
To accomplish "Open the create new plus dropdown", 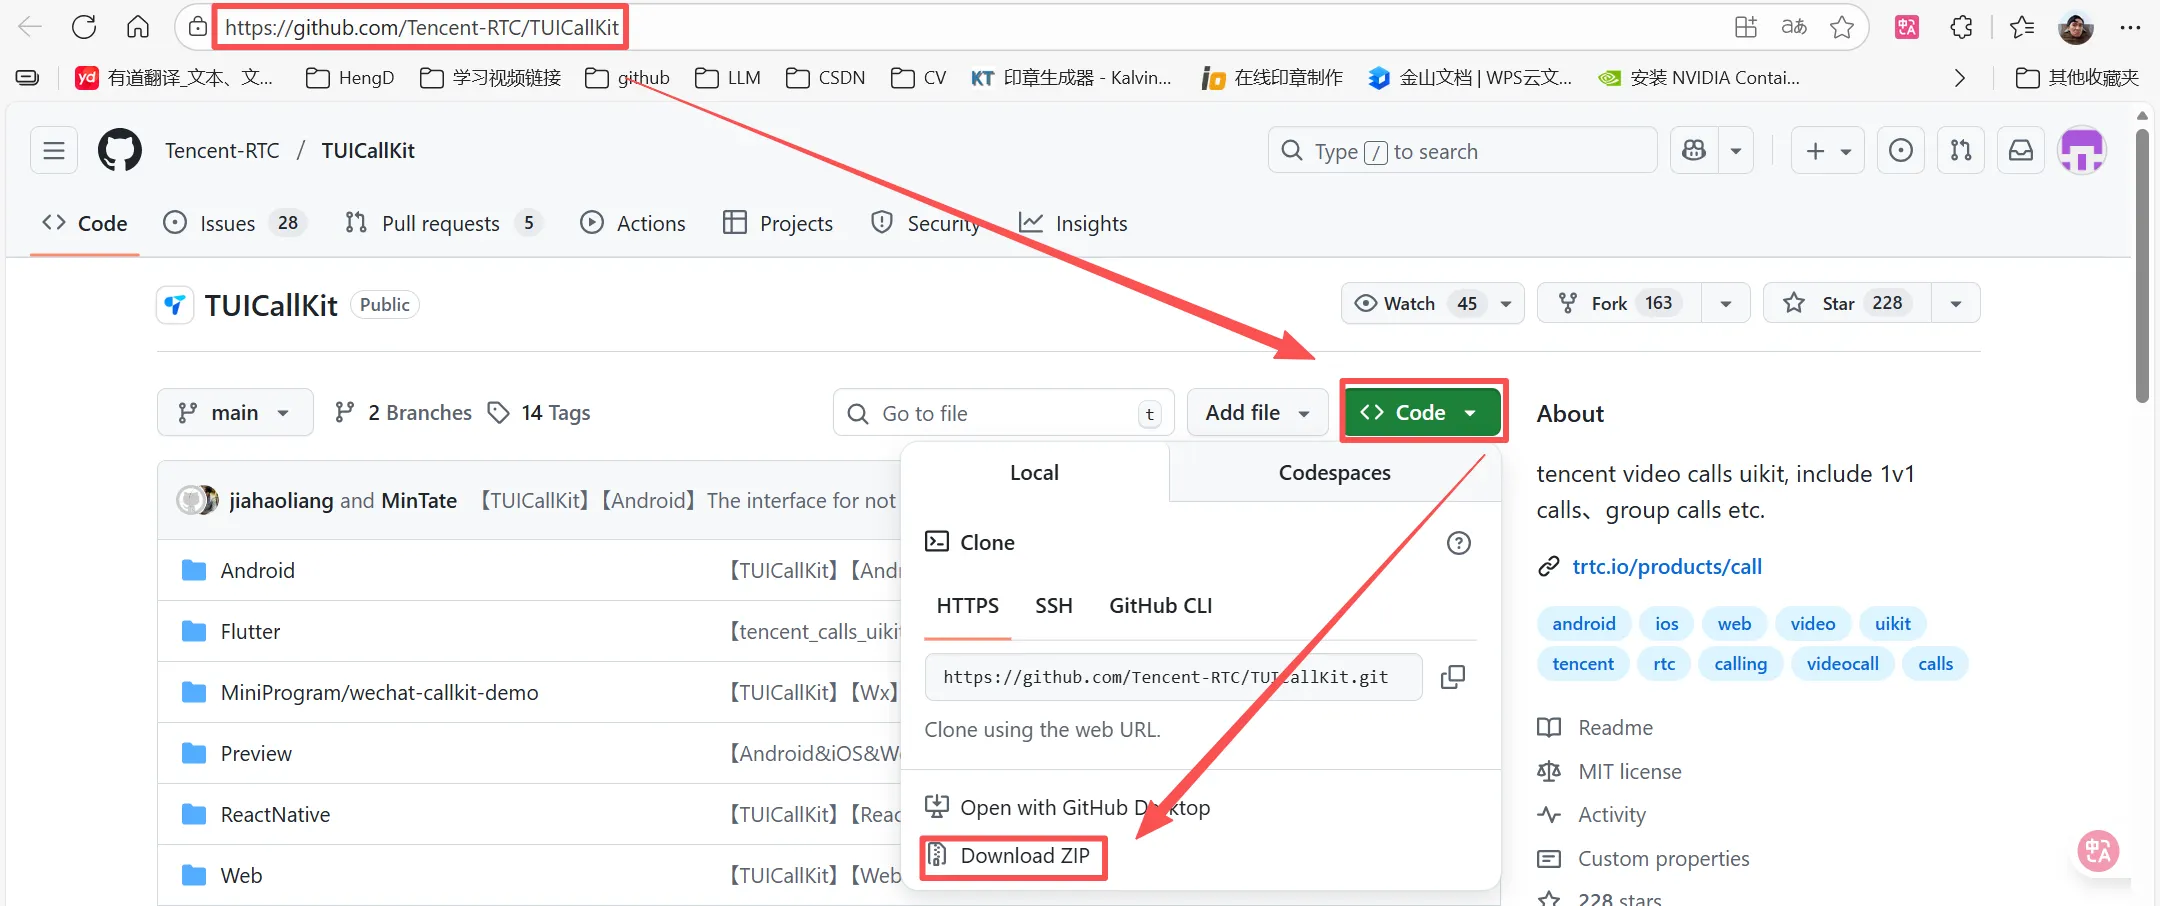I will [1828, 151].
